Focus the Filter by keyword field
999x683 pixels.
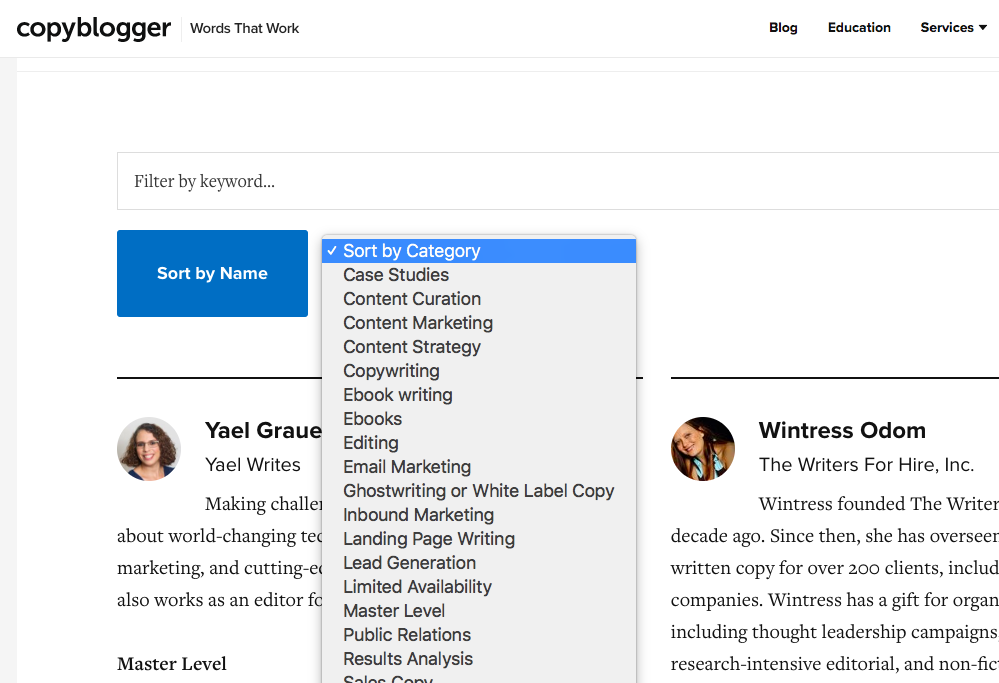[560, 181]
